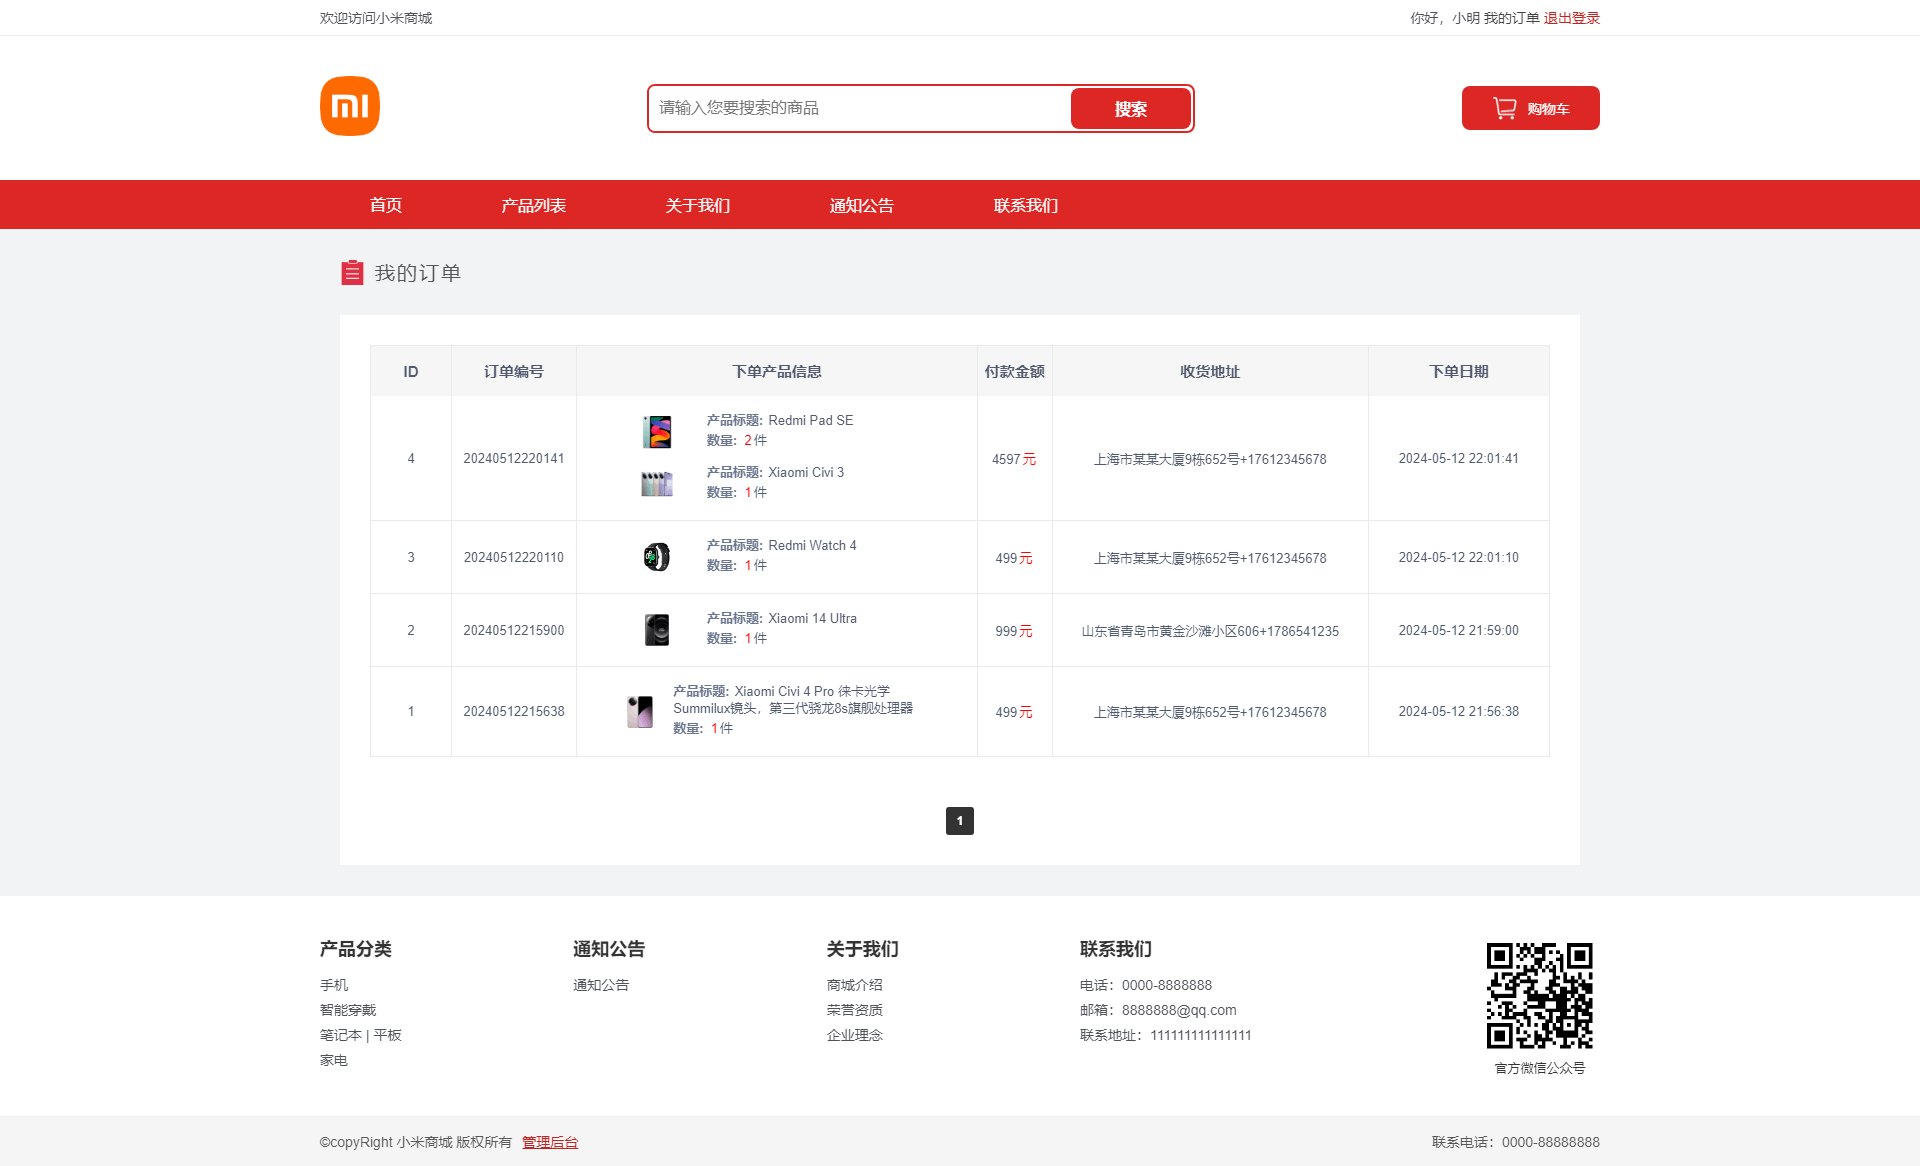Click the 管理后台 admin link
Image resolution: width=1920 pixels, height=1166 pixels.
click(550, 1142)
